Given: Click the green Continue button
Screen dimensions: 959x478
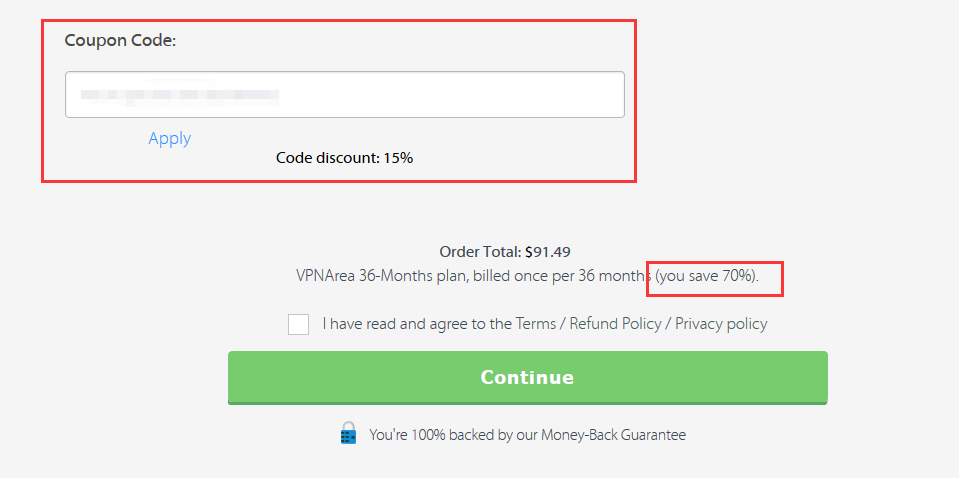Looking at the screenshot, I should point(528,378).
